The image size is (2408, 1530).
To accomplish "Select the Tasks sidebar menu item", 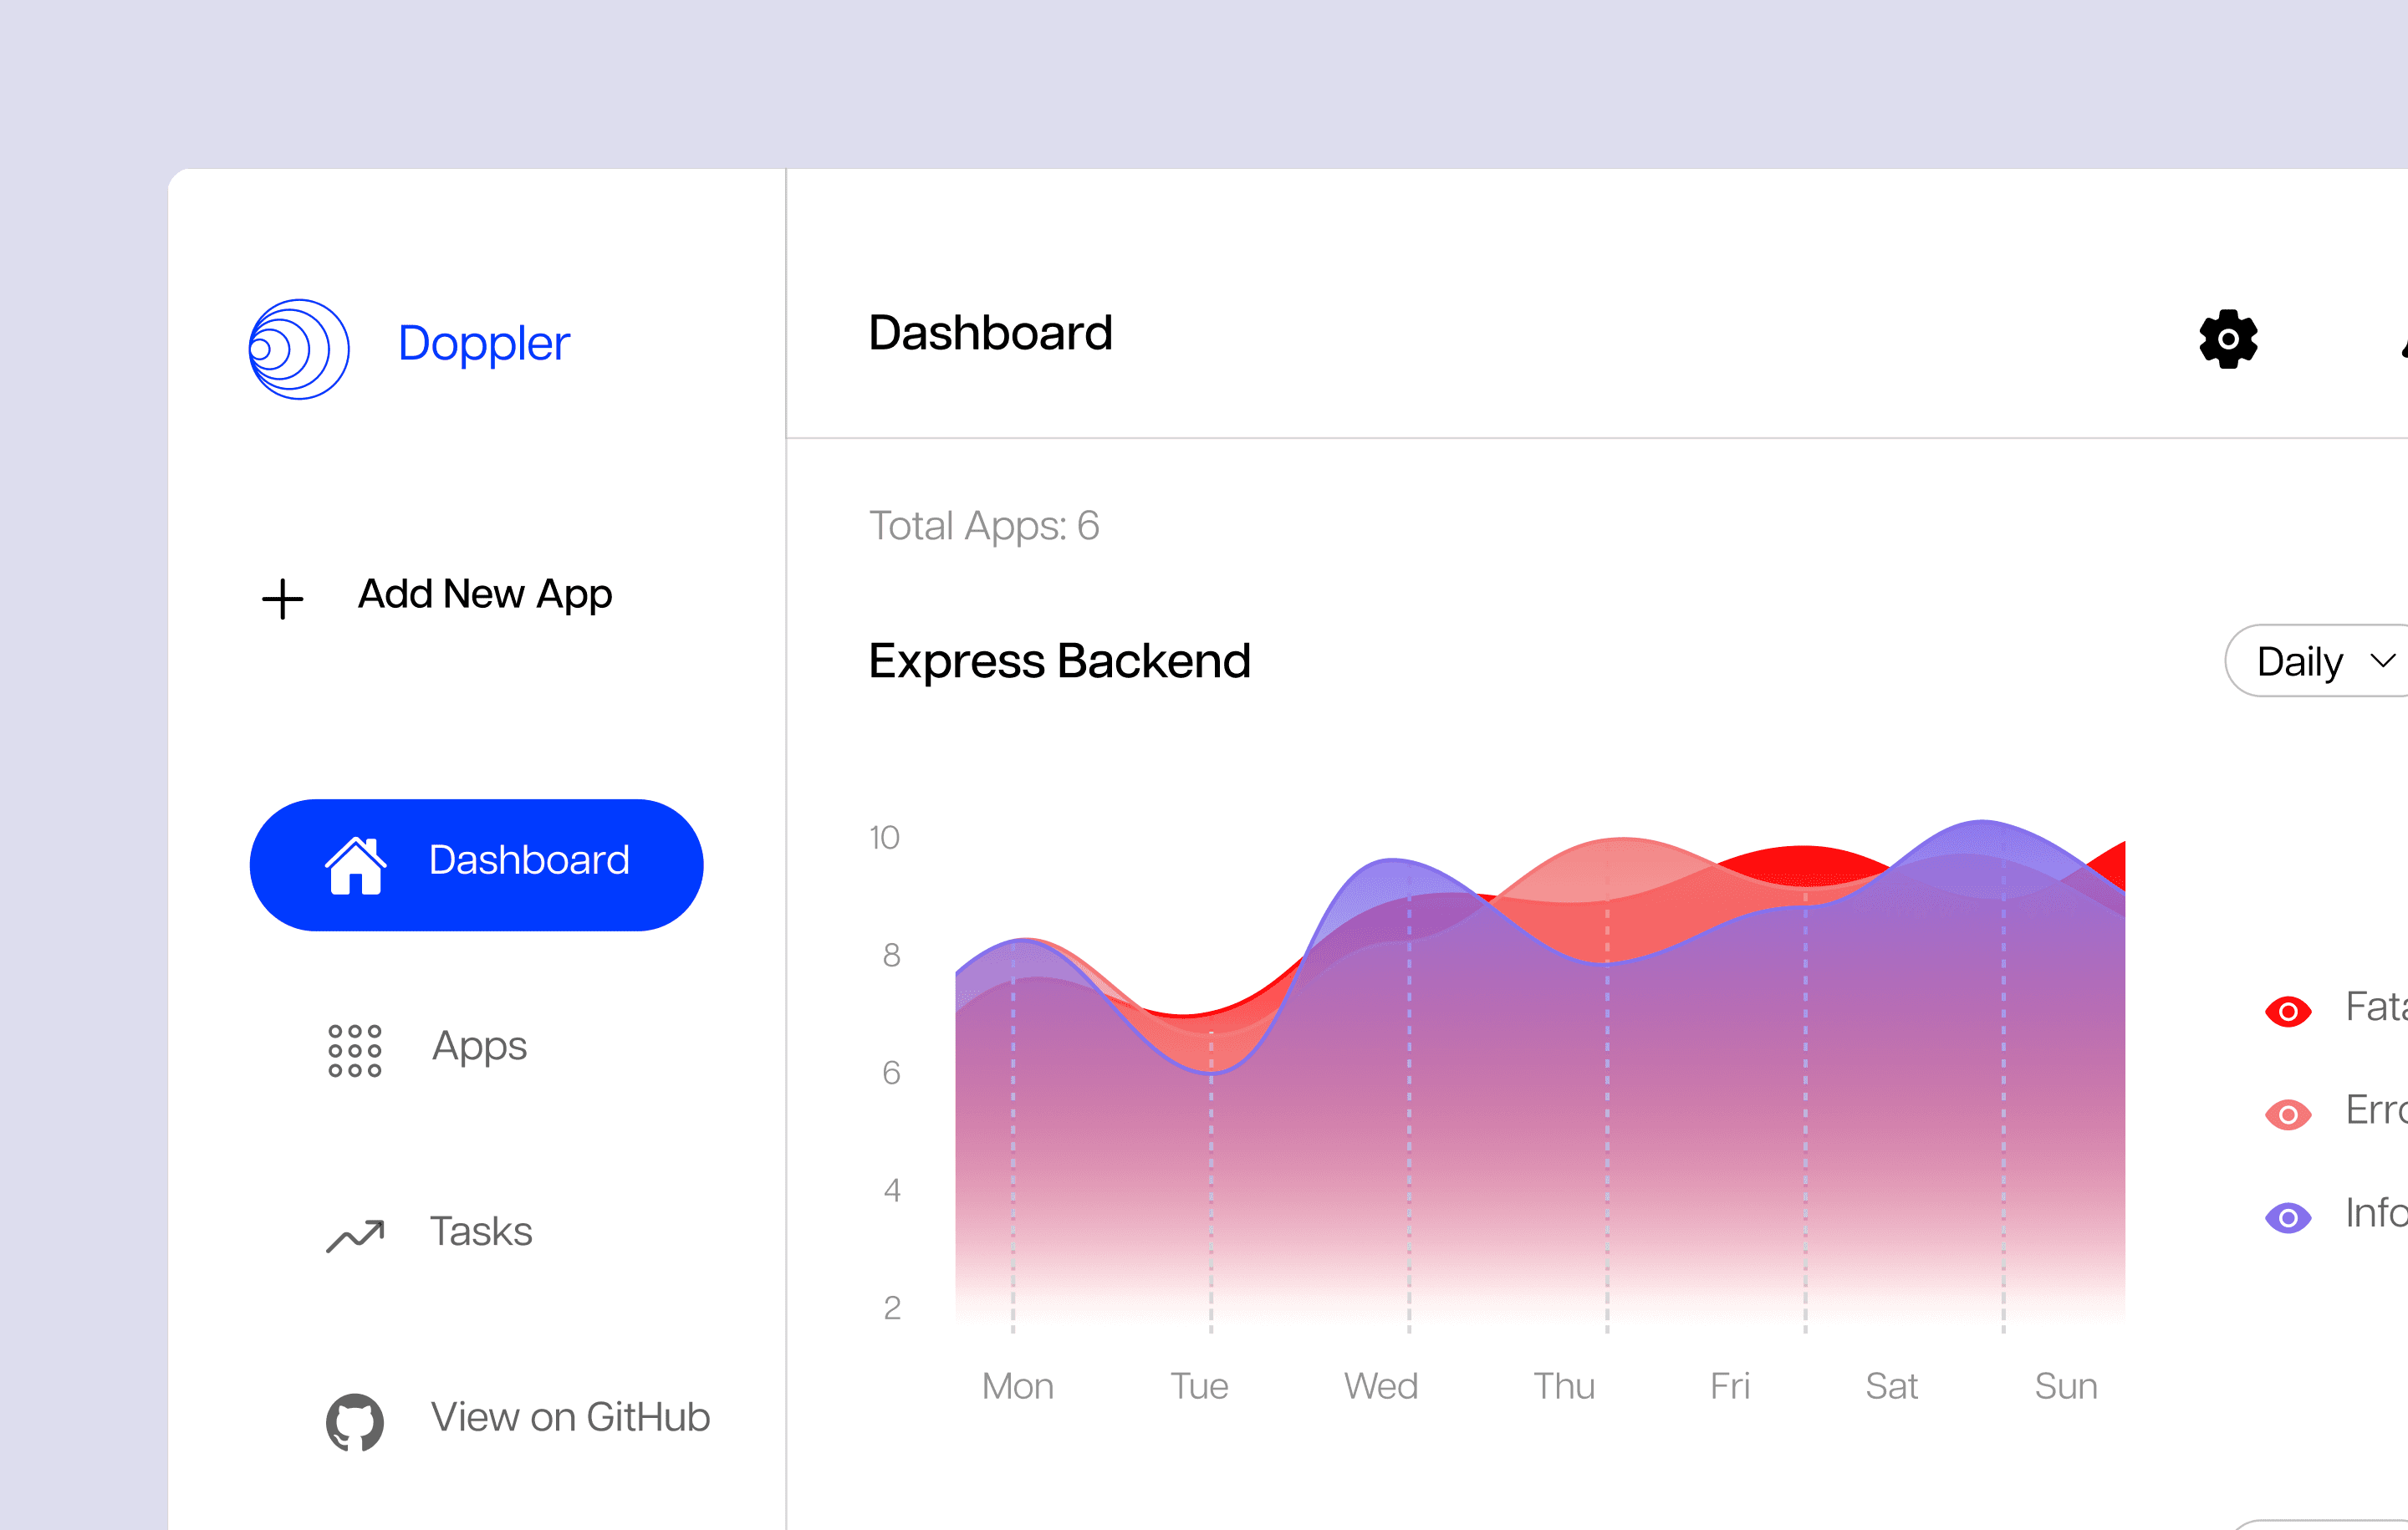I will click(x=481, y=1231).
